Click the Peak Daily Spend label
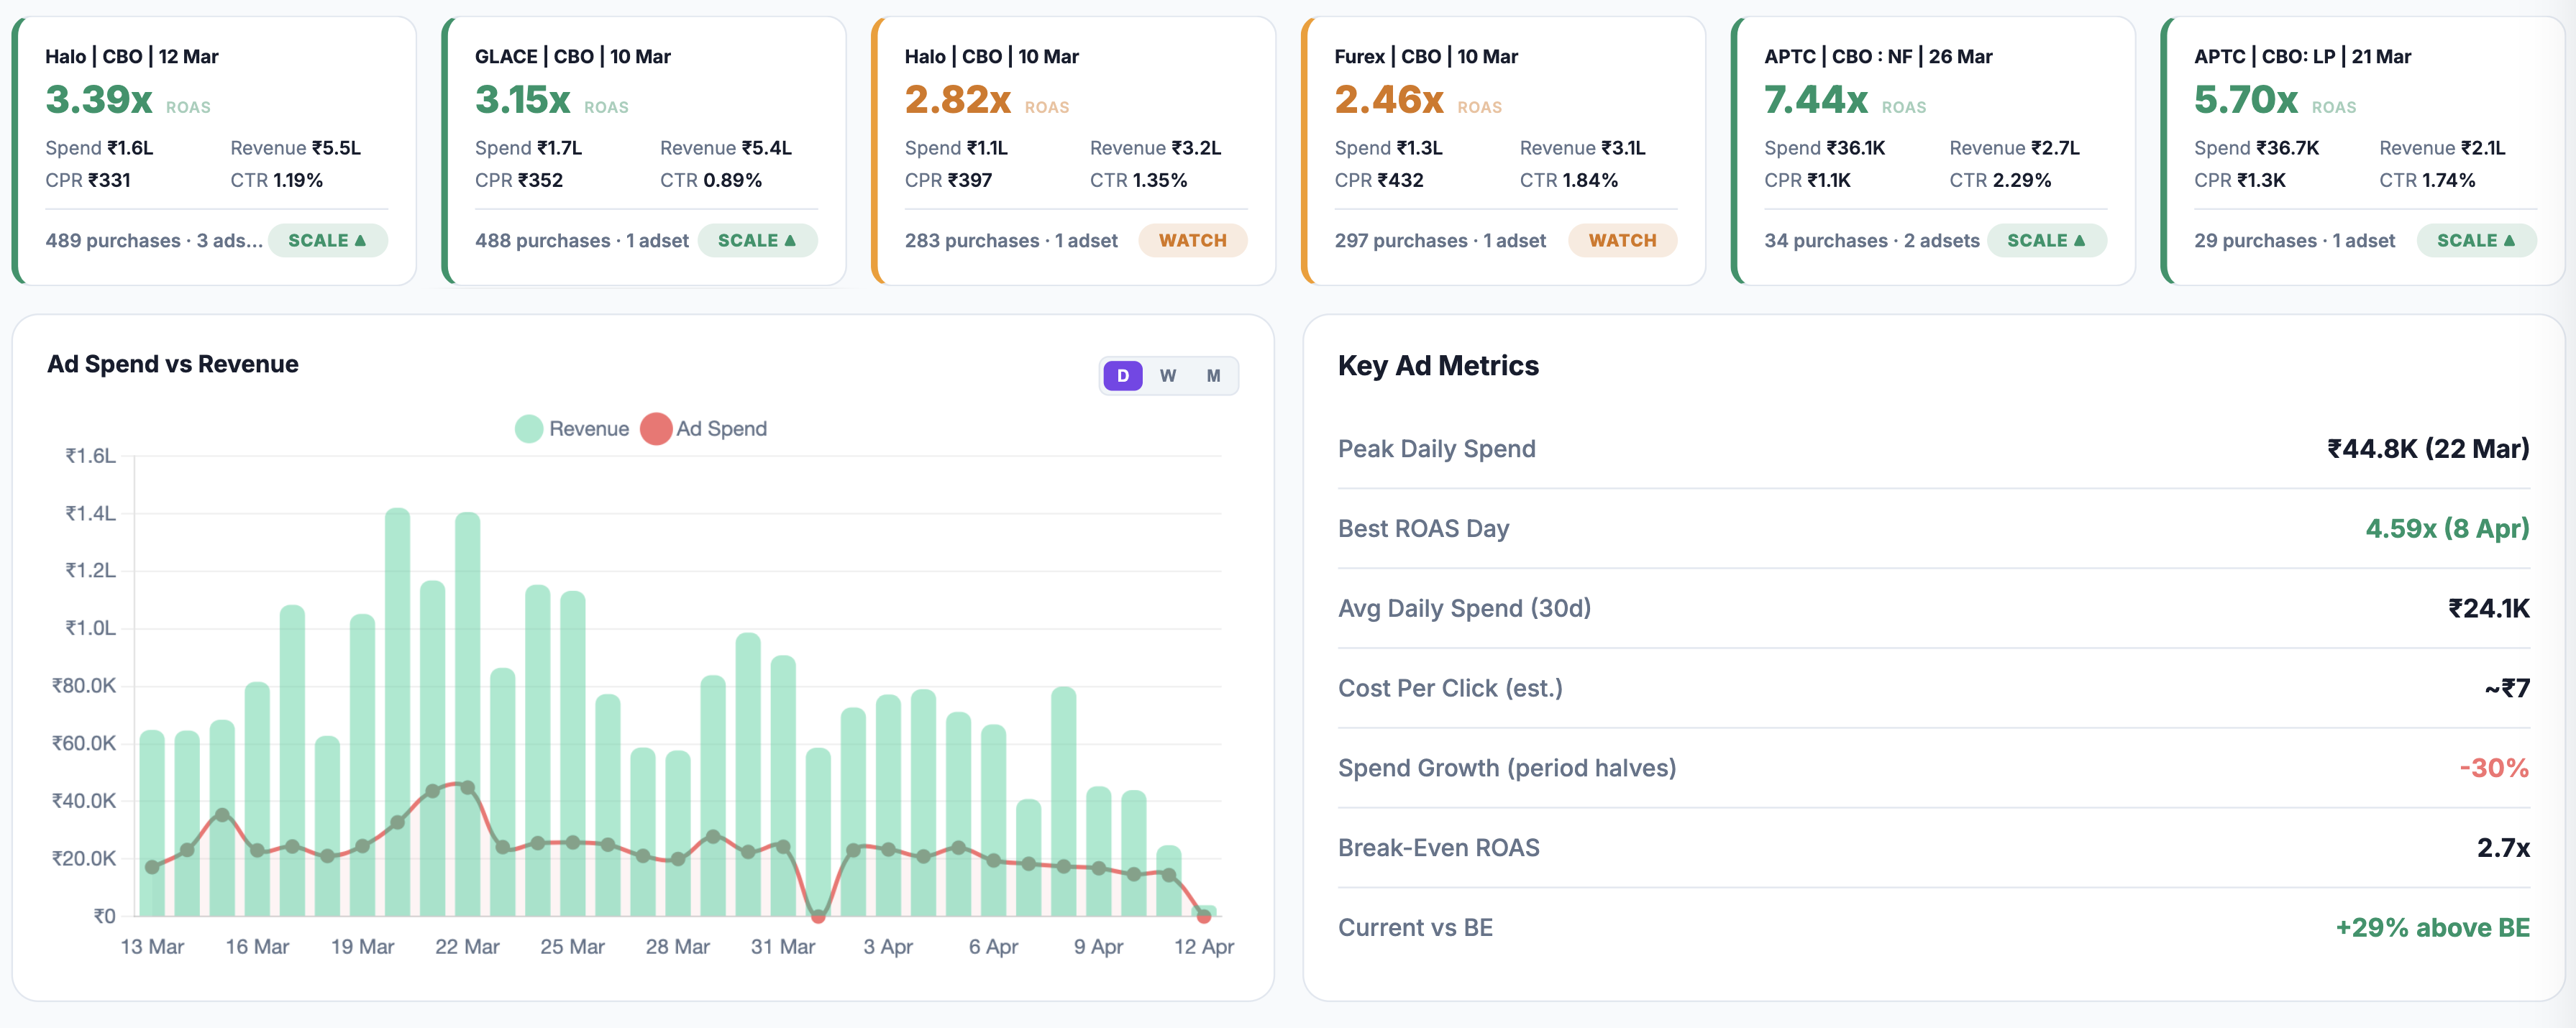2576x1028 pixels. [x=1436, y=449]
